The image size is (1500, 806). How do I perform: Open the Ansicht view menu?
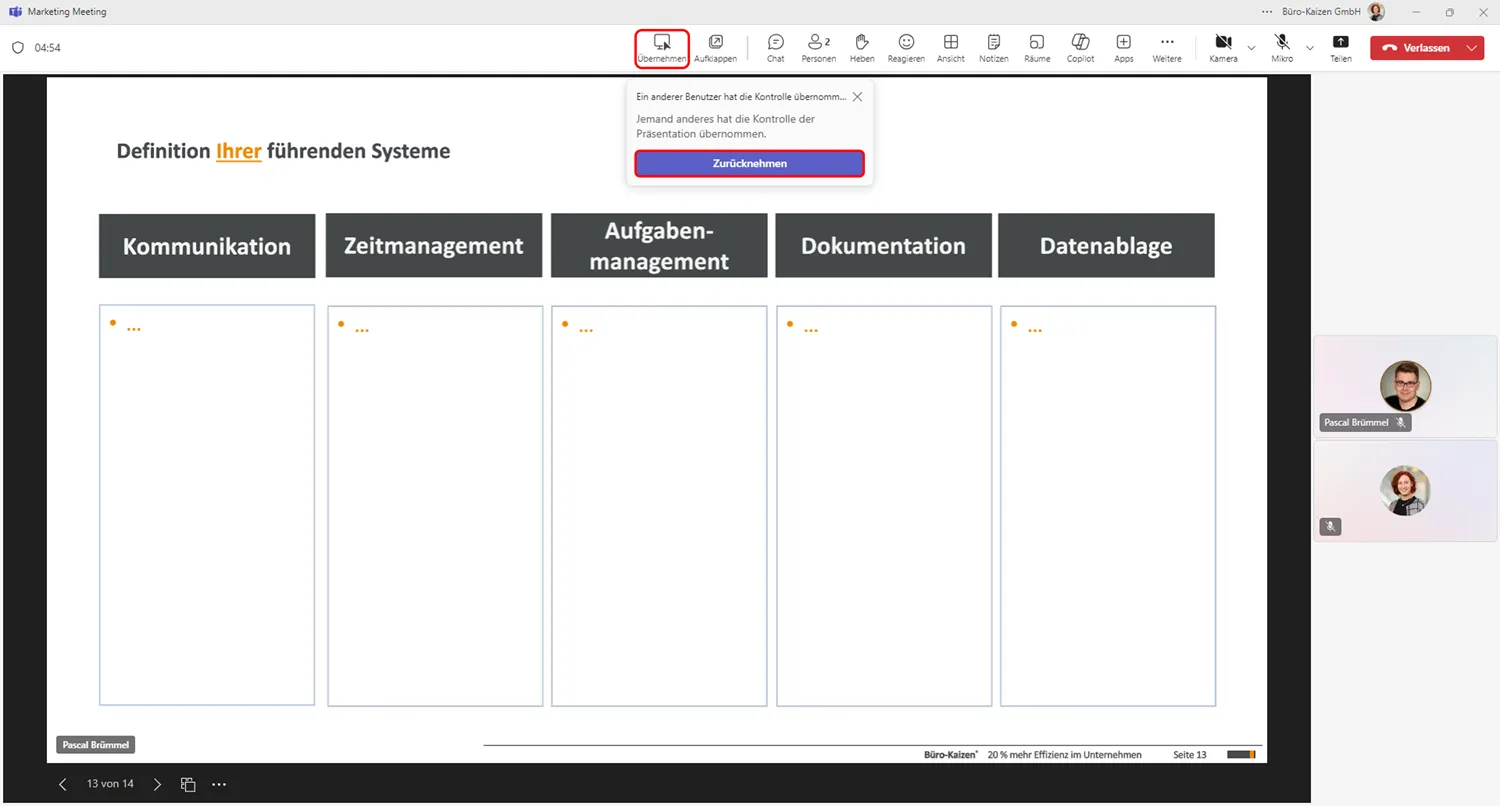(x=951, y=47)
